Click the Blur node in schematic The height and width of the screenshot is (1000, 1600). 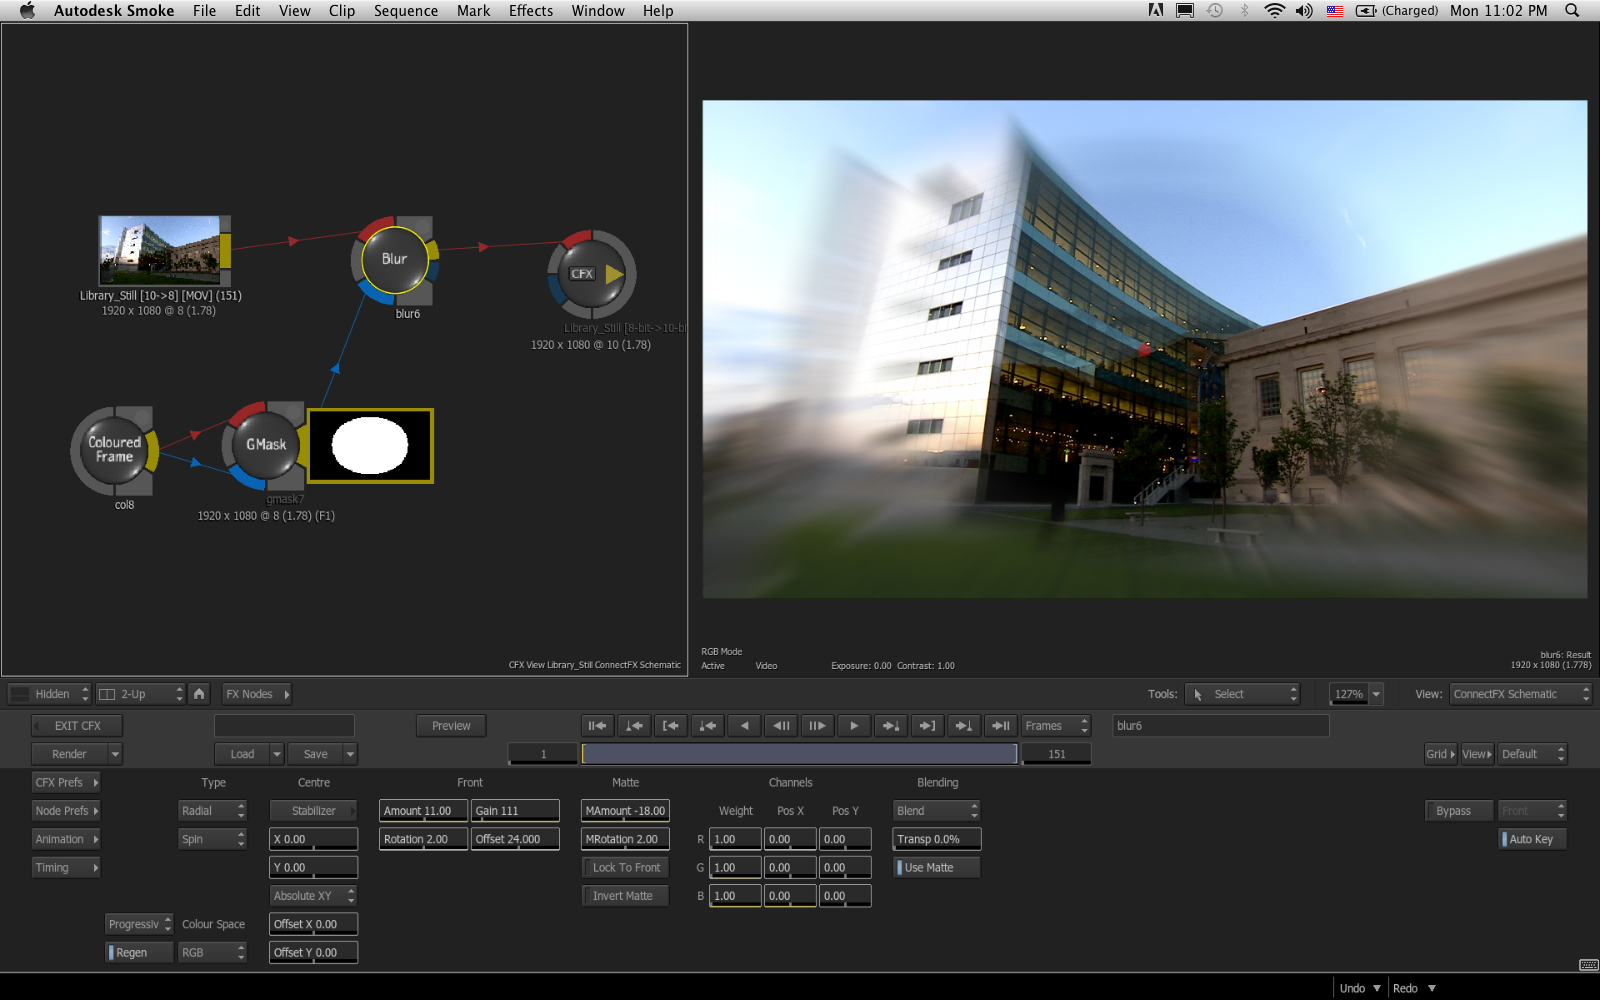394,259
